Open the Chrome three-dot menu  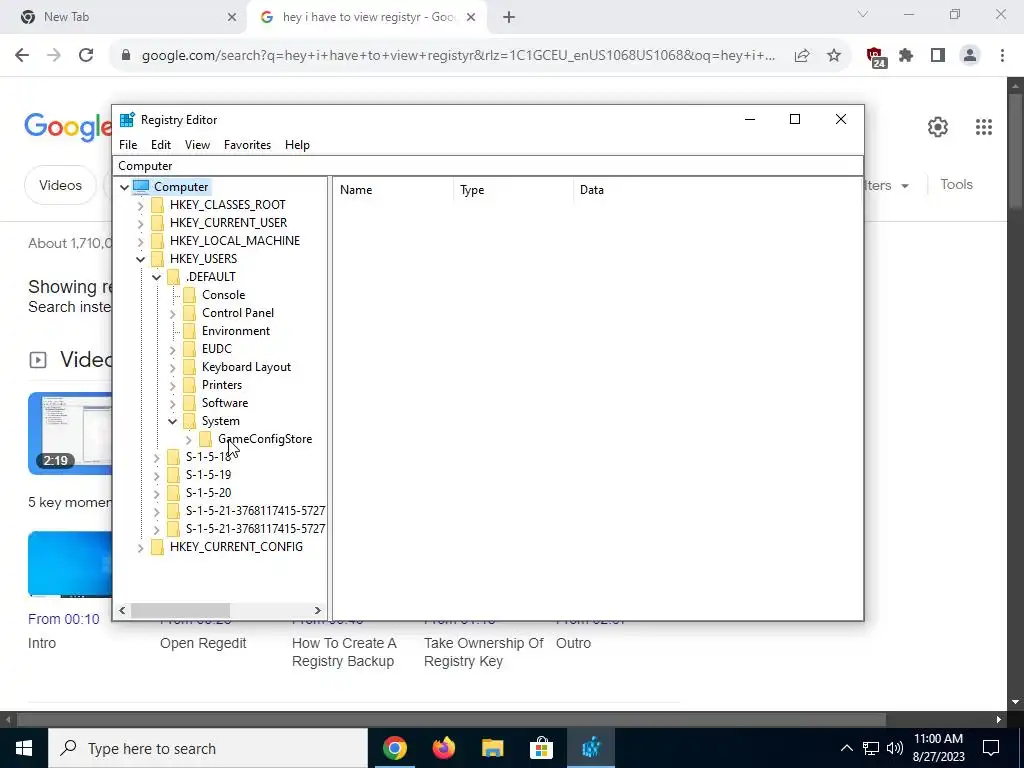pyautogui.click(x=1002, y=56)
